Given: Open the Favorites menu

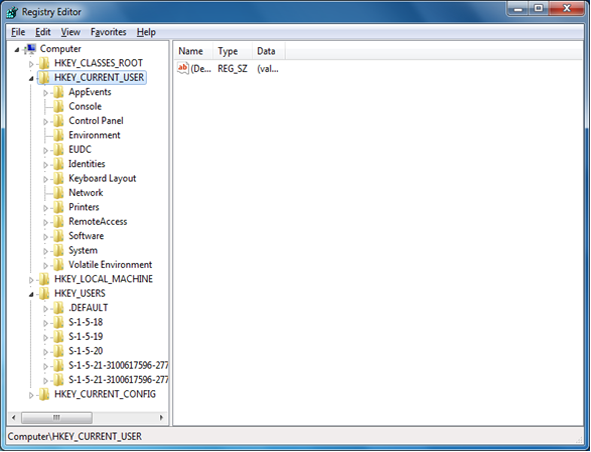Looking at the screenshot, I should click(x=108, y=32).
